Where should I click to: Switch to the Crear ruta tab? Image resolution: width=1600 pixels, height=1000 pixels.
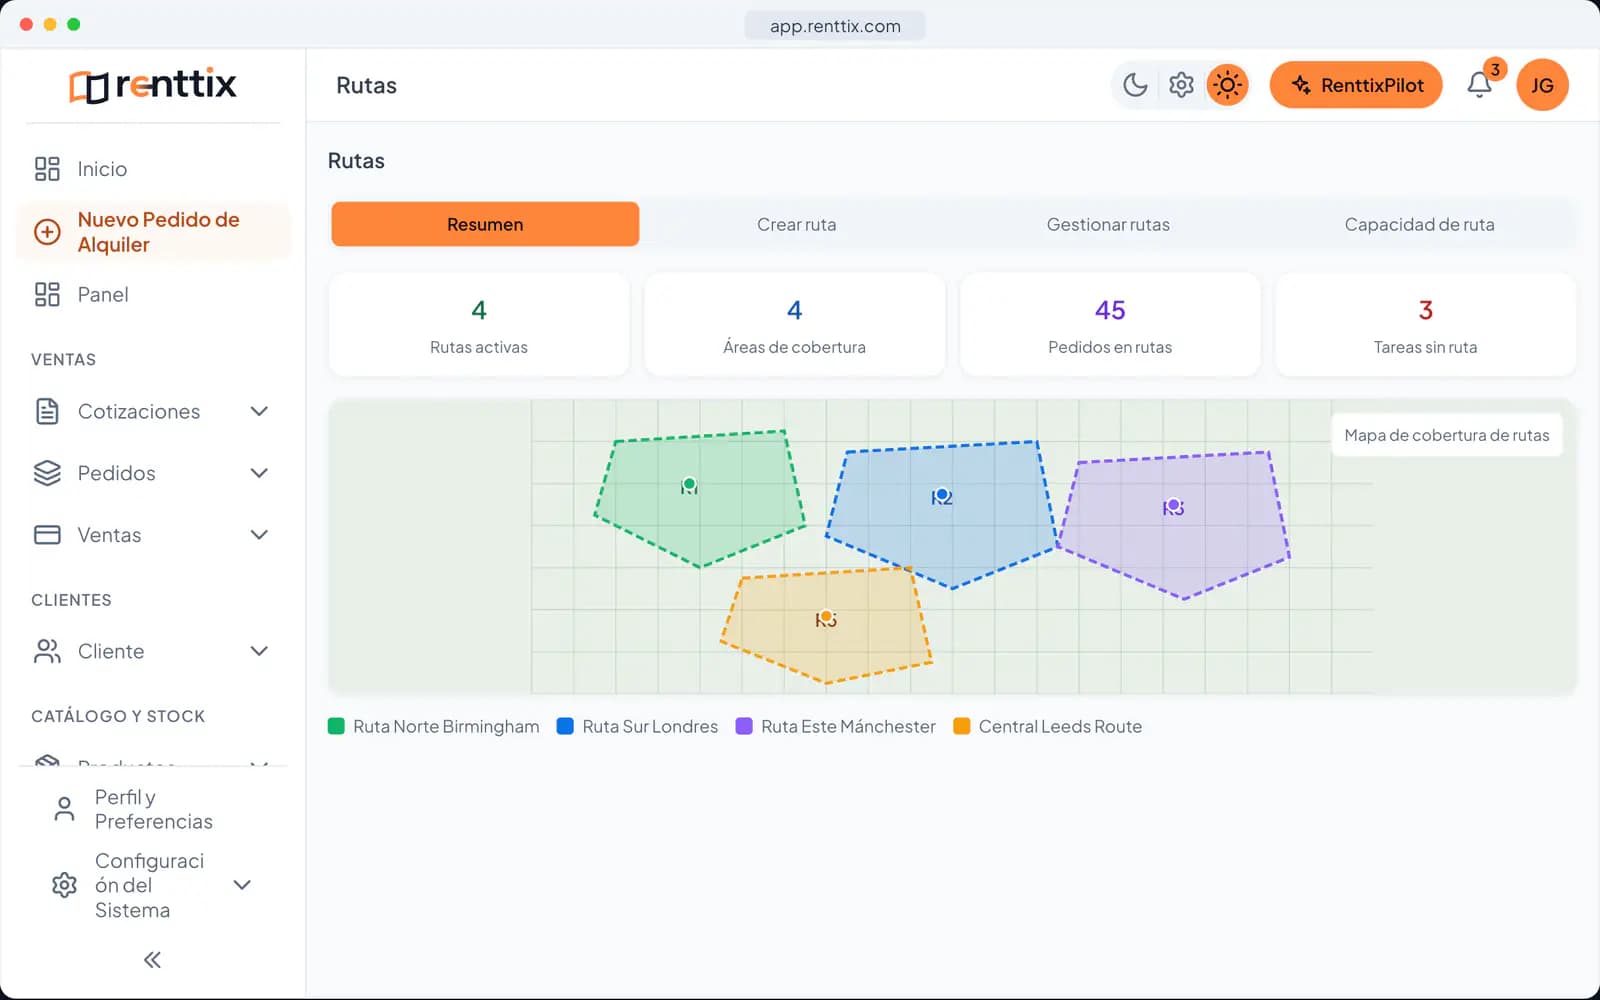(x=796, y=224)
